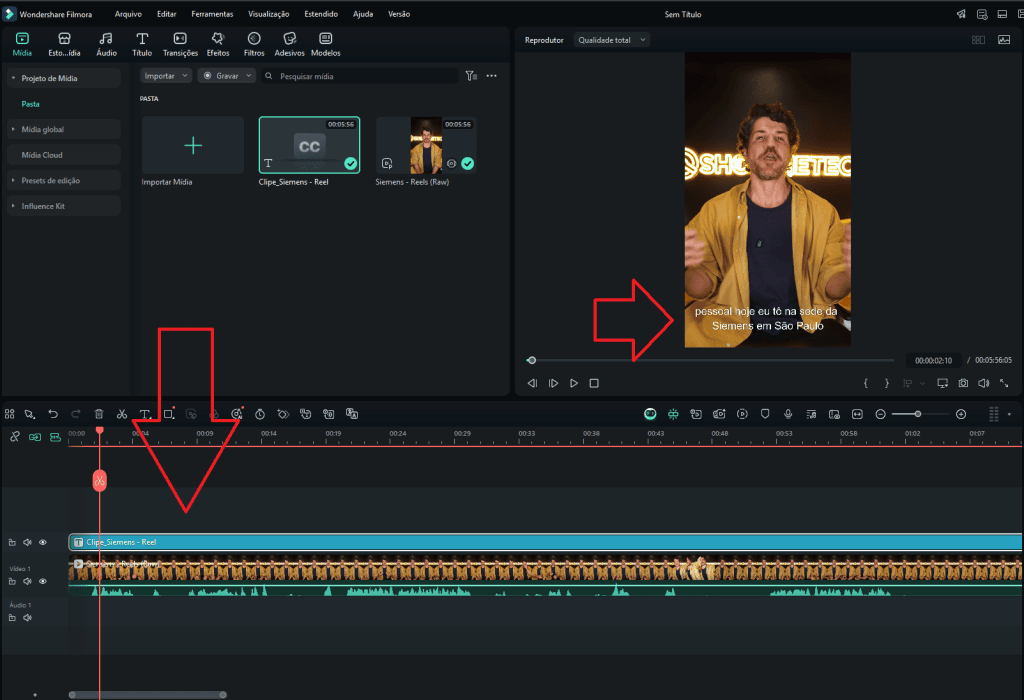Open the keyframe diamond icon in timeline toolbar
Image resolution: width=1024 pixels, height=700 pixels.
pos(283,414)
